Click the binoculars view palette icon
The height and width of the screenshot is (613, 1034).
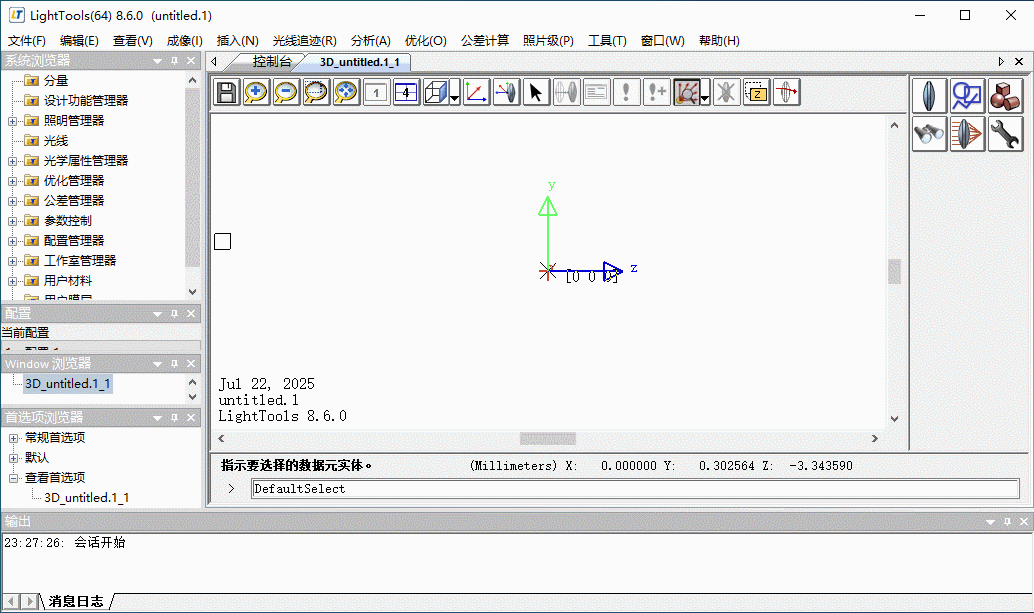pos(930,134)
